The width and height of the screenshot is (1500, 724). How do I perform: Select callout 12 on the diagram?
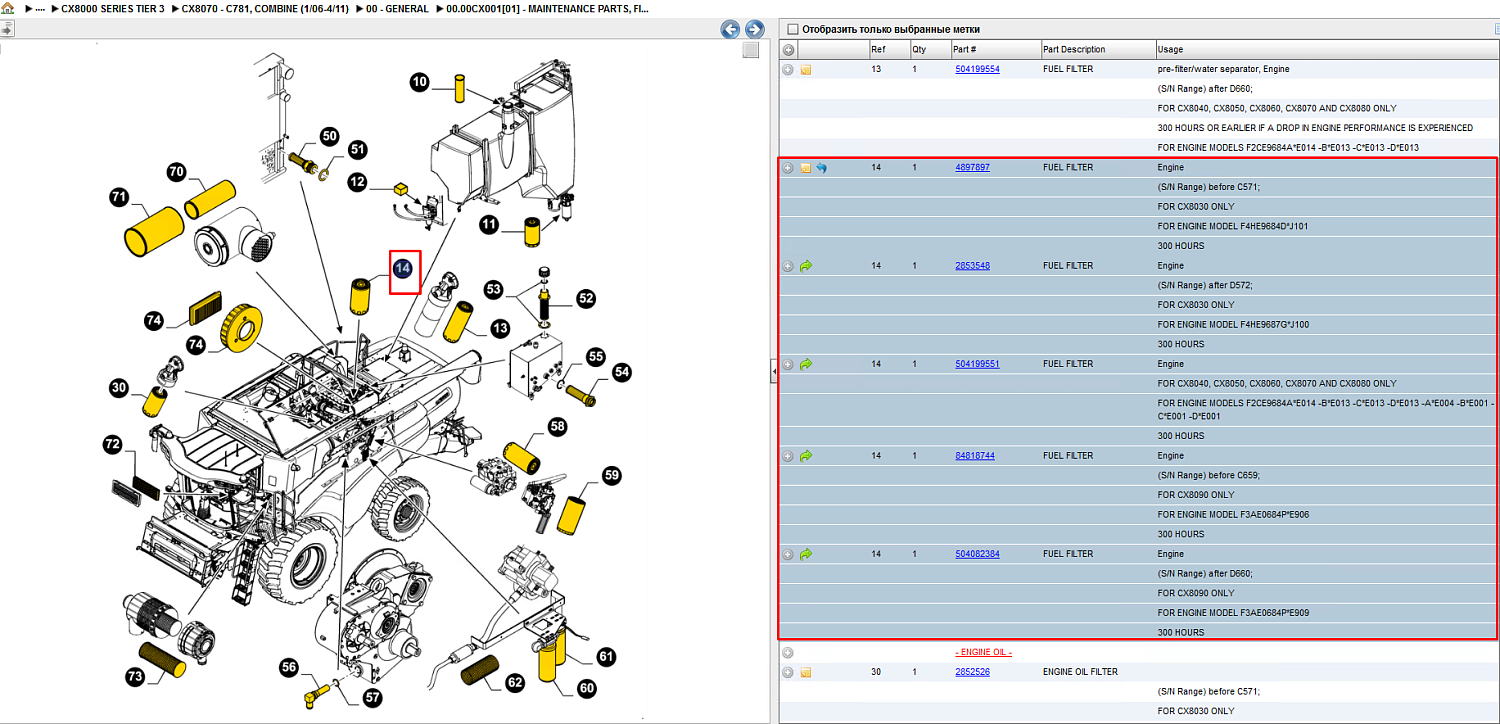(x=357, y=182)
